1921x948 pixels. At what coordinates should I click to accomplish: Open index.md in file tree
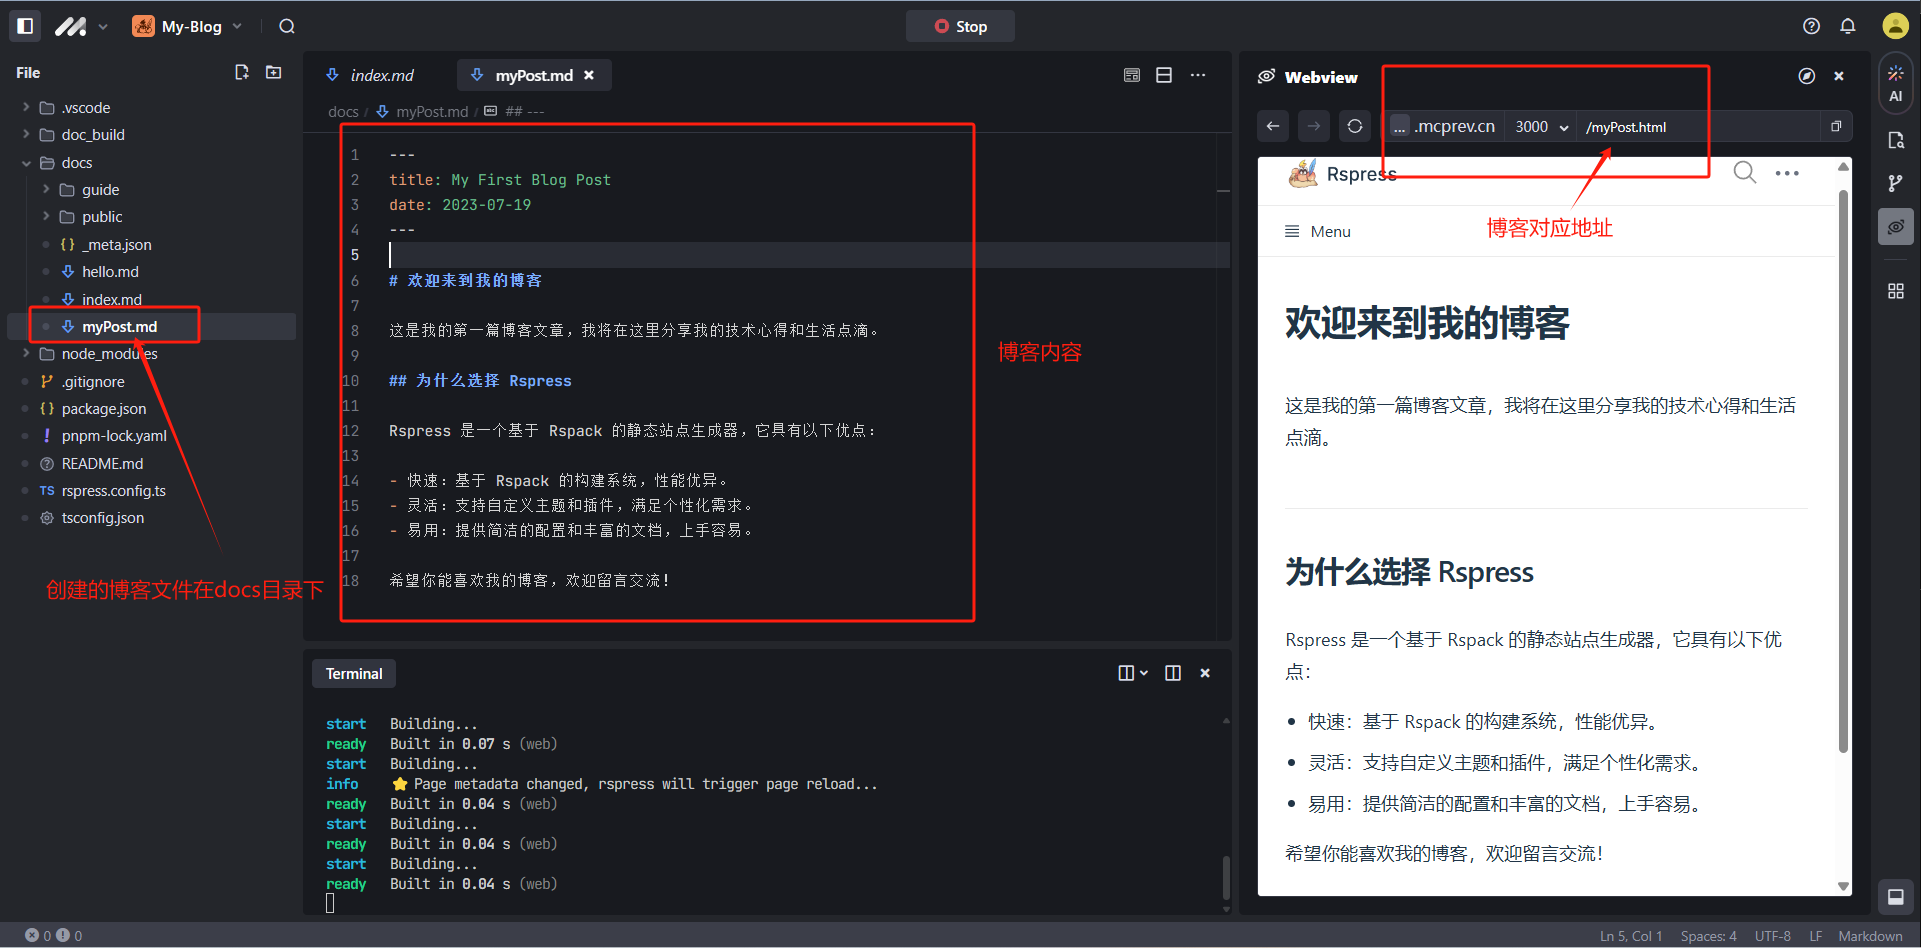pos(111,299)
